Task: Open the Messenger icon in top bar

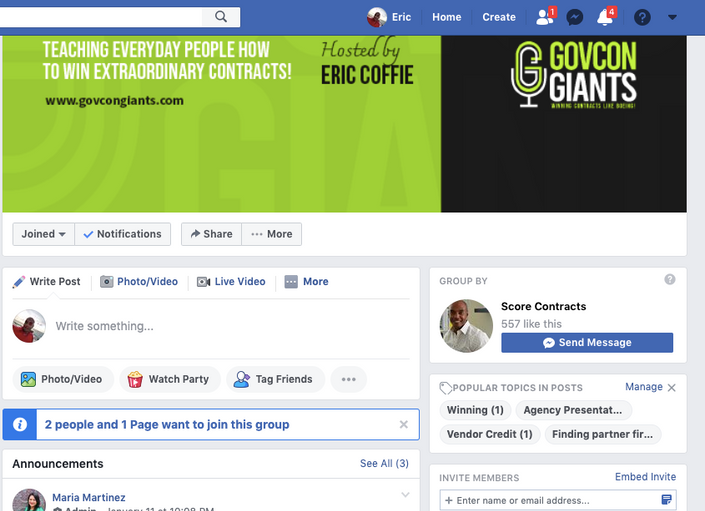Action: [x=575, y=18]
